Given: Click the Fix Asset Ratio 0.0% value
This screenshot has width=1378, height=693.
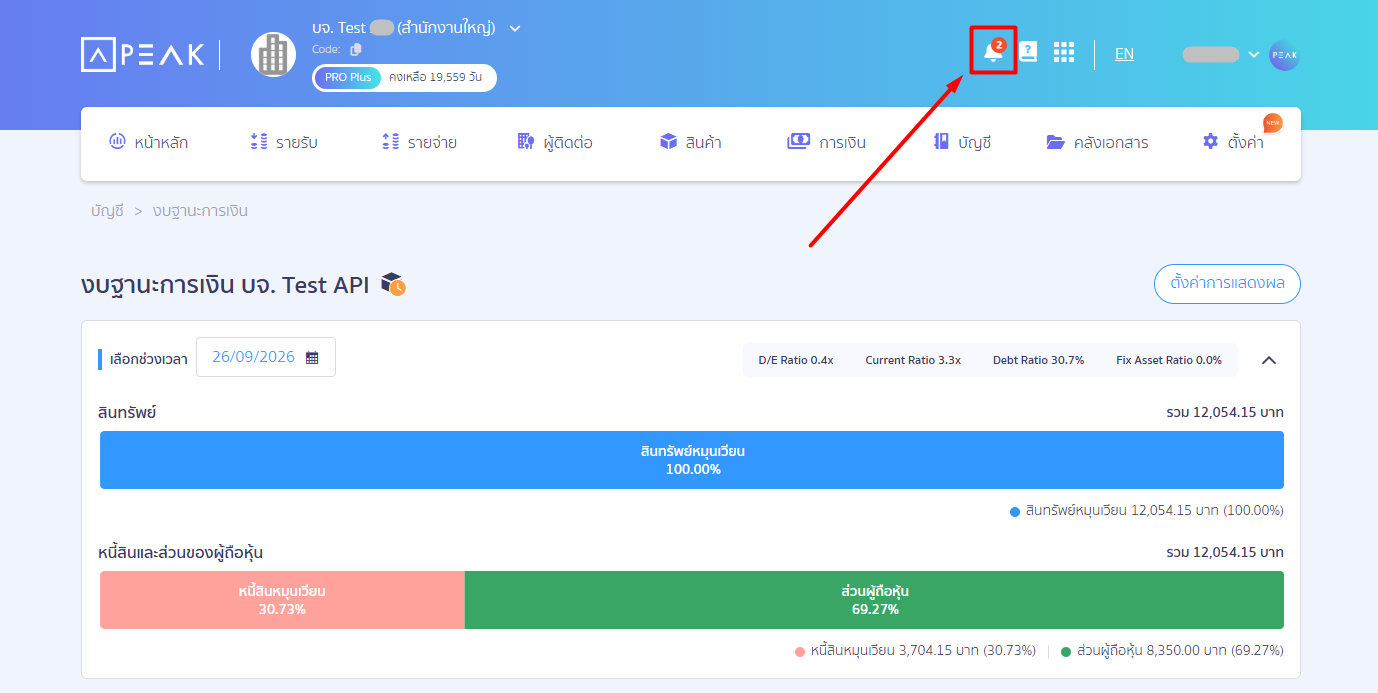Looking at the screenshot, I should pyautogui.click(x=1169, y=360).
